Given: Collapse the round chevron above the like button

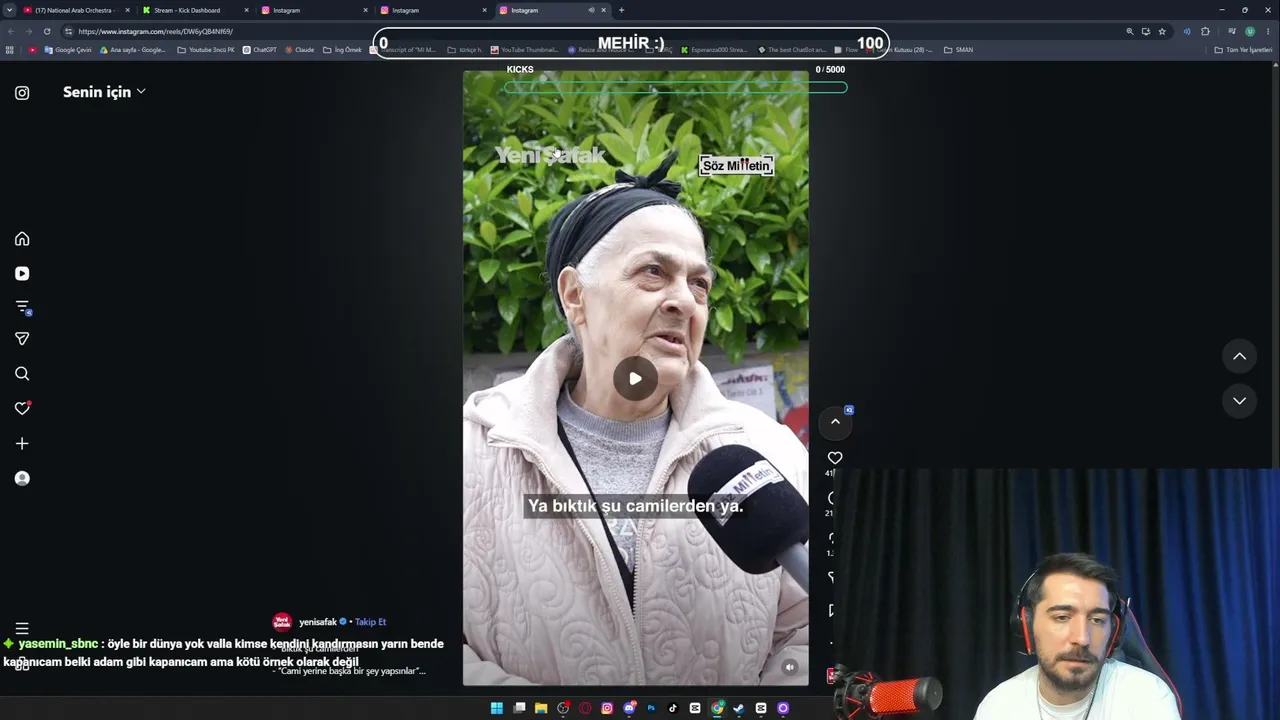Looking at the screenshot, I should pos(835,422).
